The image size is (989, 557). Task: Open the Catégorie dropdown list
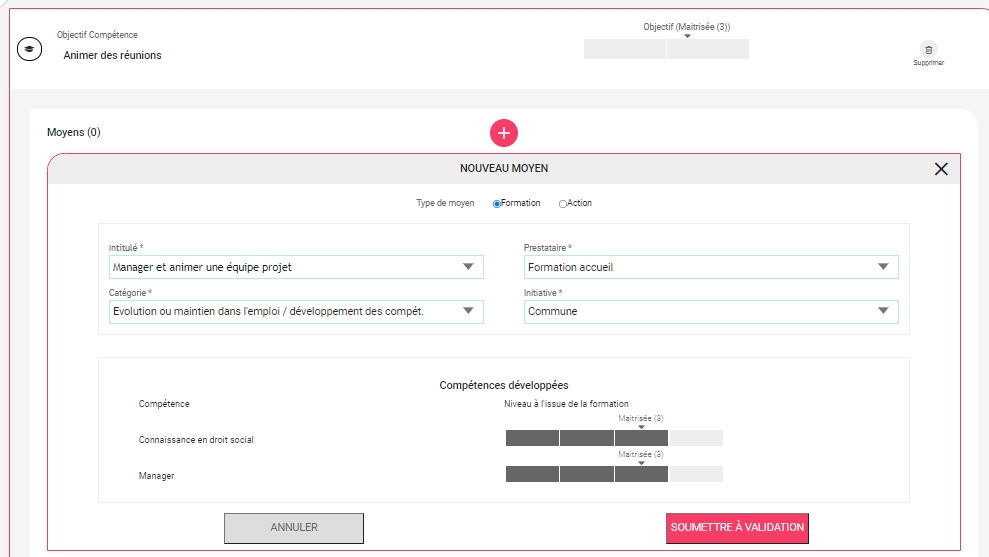tap(296, 311)
